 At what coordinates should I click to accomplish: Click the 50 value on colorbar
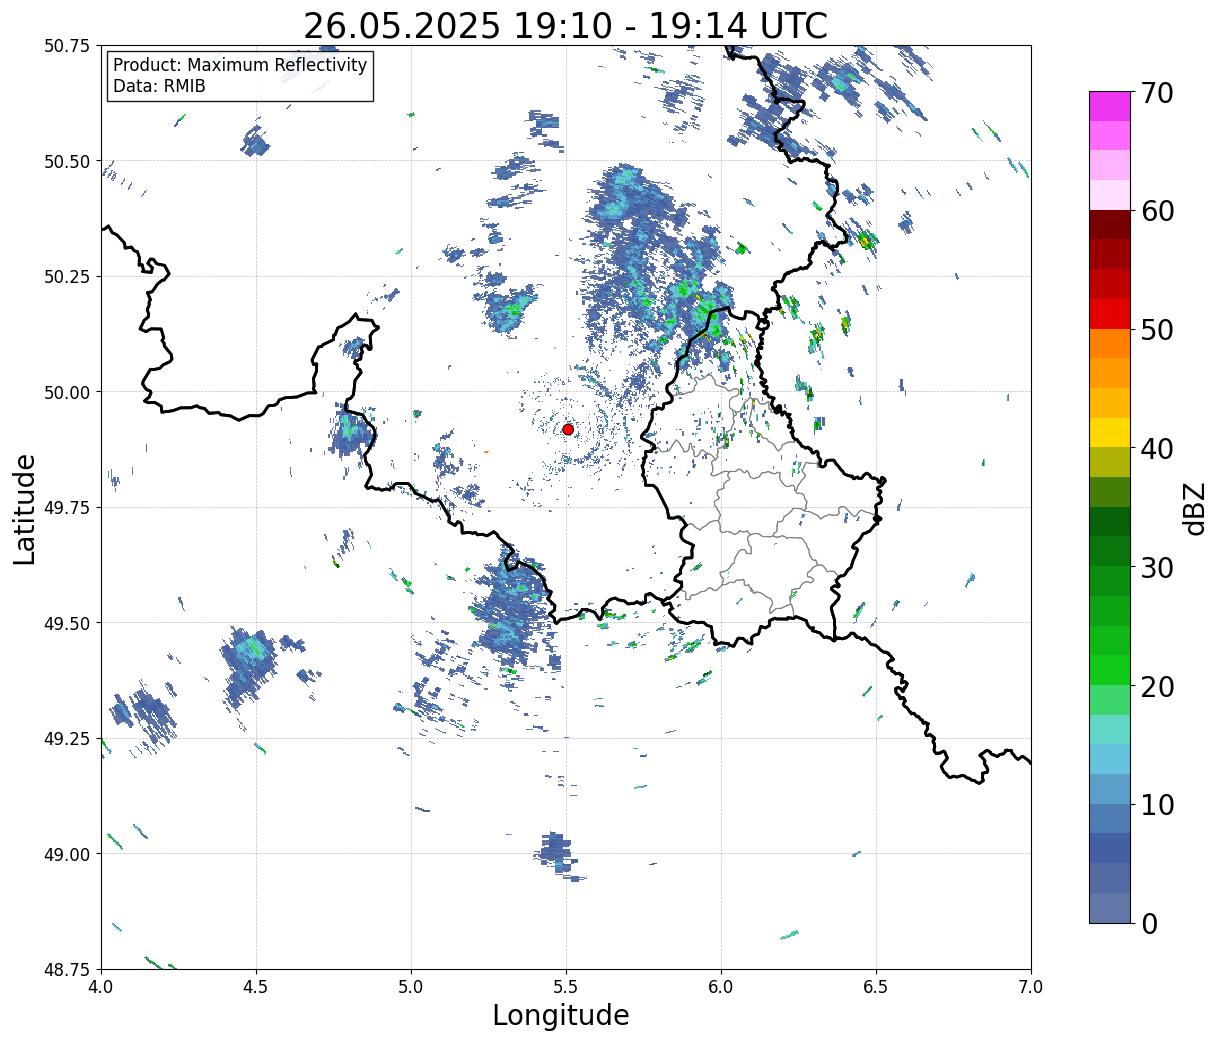point(1157,330)
